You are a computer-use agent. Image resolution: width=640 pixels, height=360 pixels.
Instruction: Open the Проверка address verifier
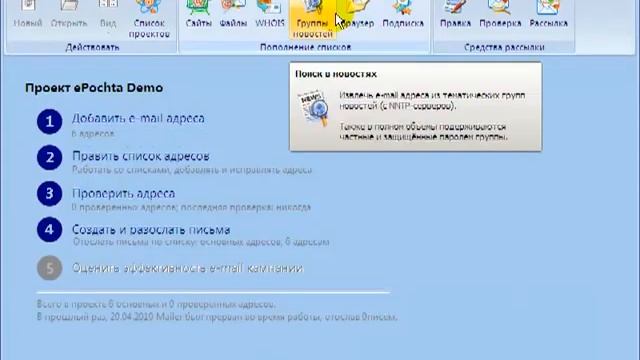pyautogui.click(x=500, y=14)
